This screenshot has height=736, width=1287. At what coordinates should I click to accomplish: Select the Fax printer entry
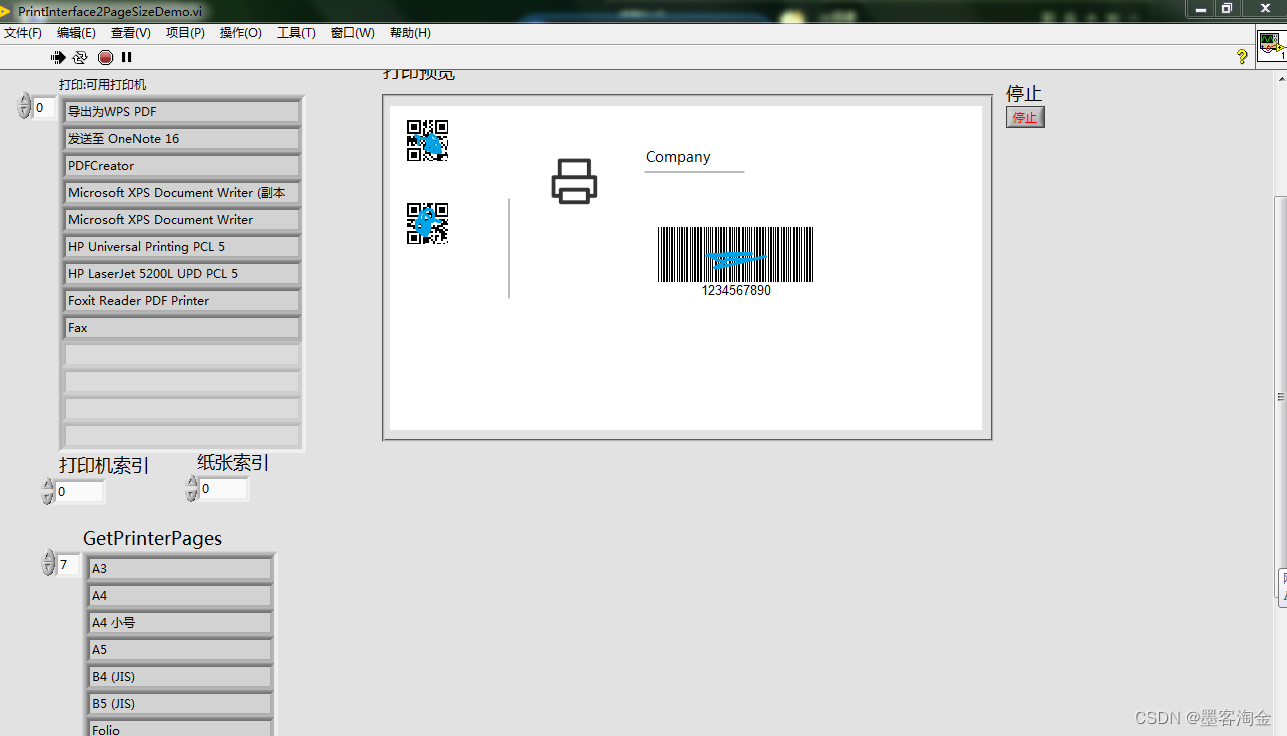click(182, 328)
